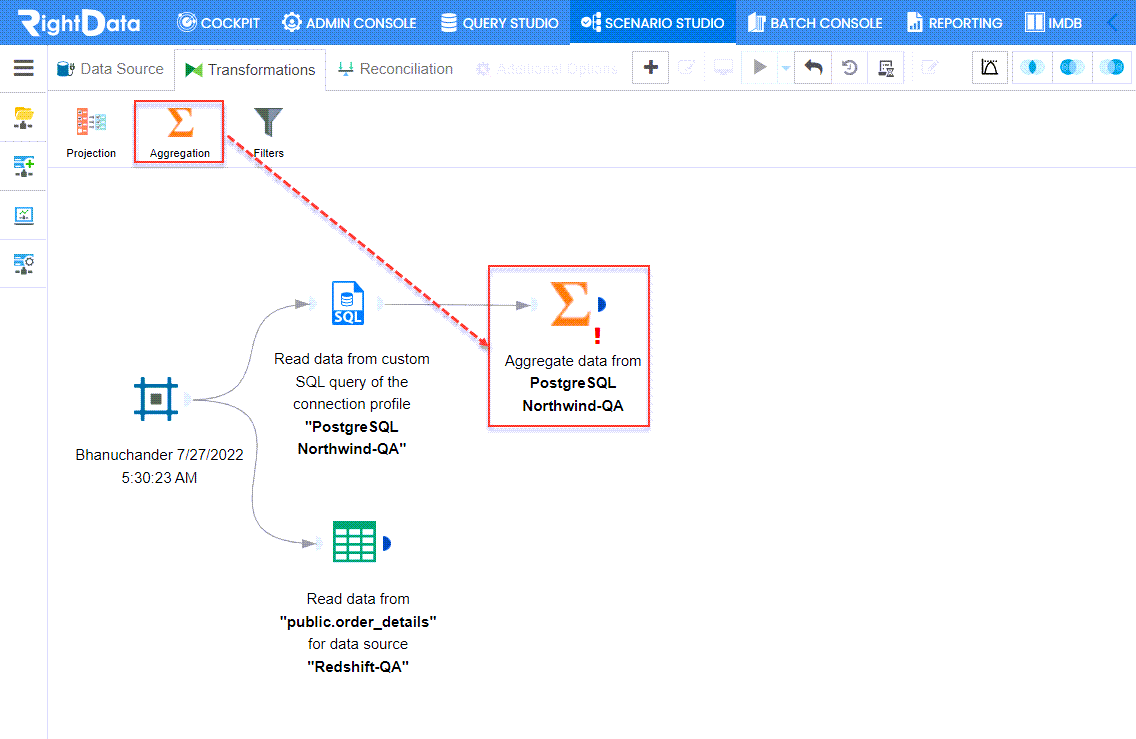This screenshot has height=739, width=1136.
Task: Collapse navigation with the top-right chevron
Action: click(x=1113, y=22)
